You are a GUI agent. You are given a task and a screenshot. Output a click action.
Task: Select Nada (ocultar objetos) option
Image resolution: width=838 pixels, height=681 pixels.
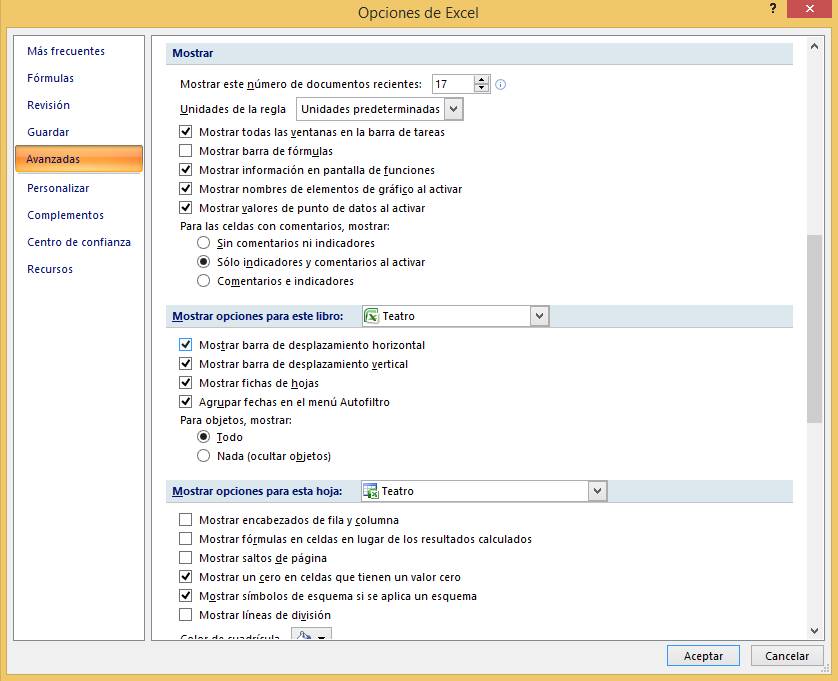coord(203,456)
